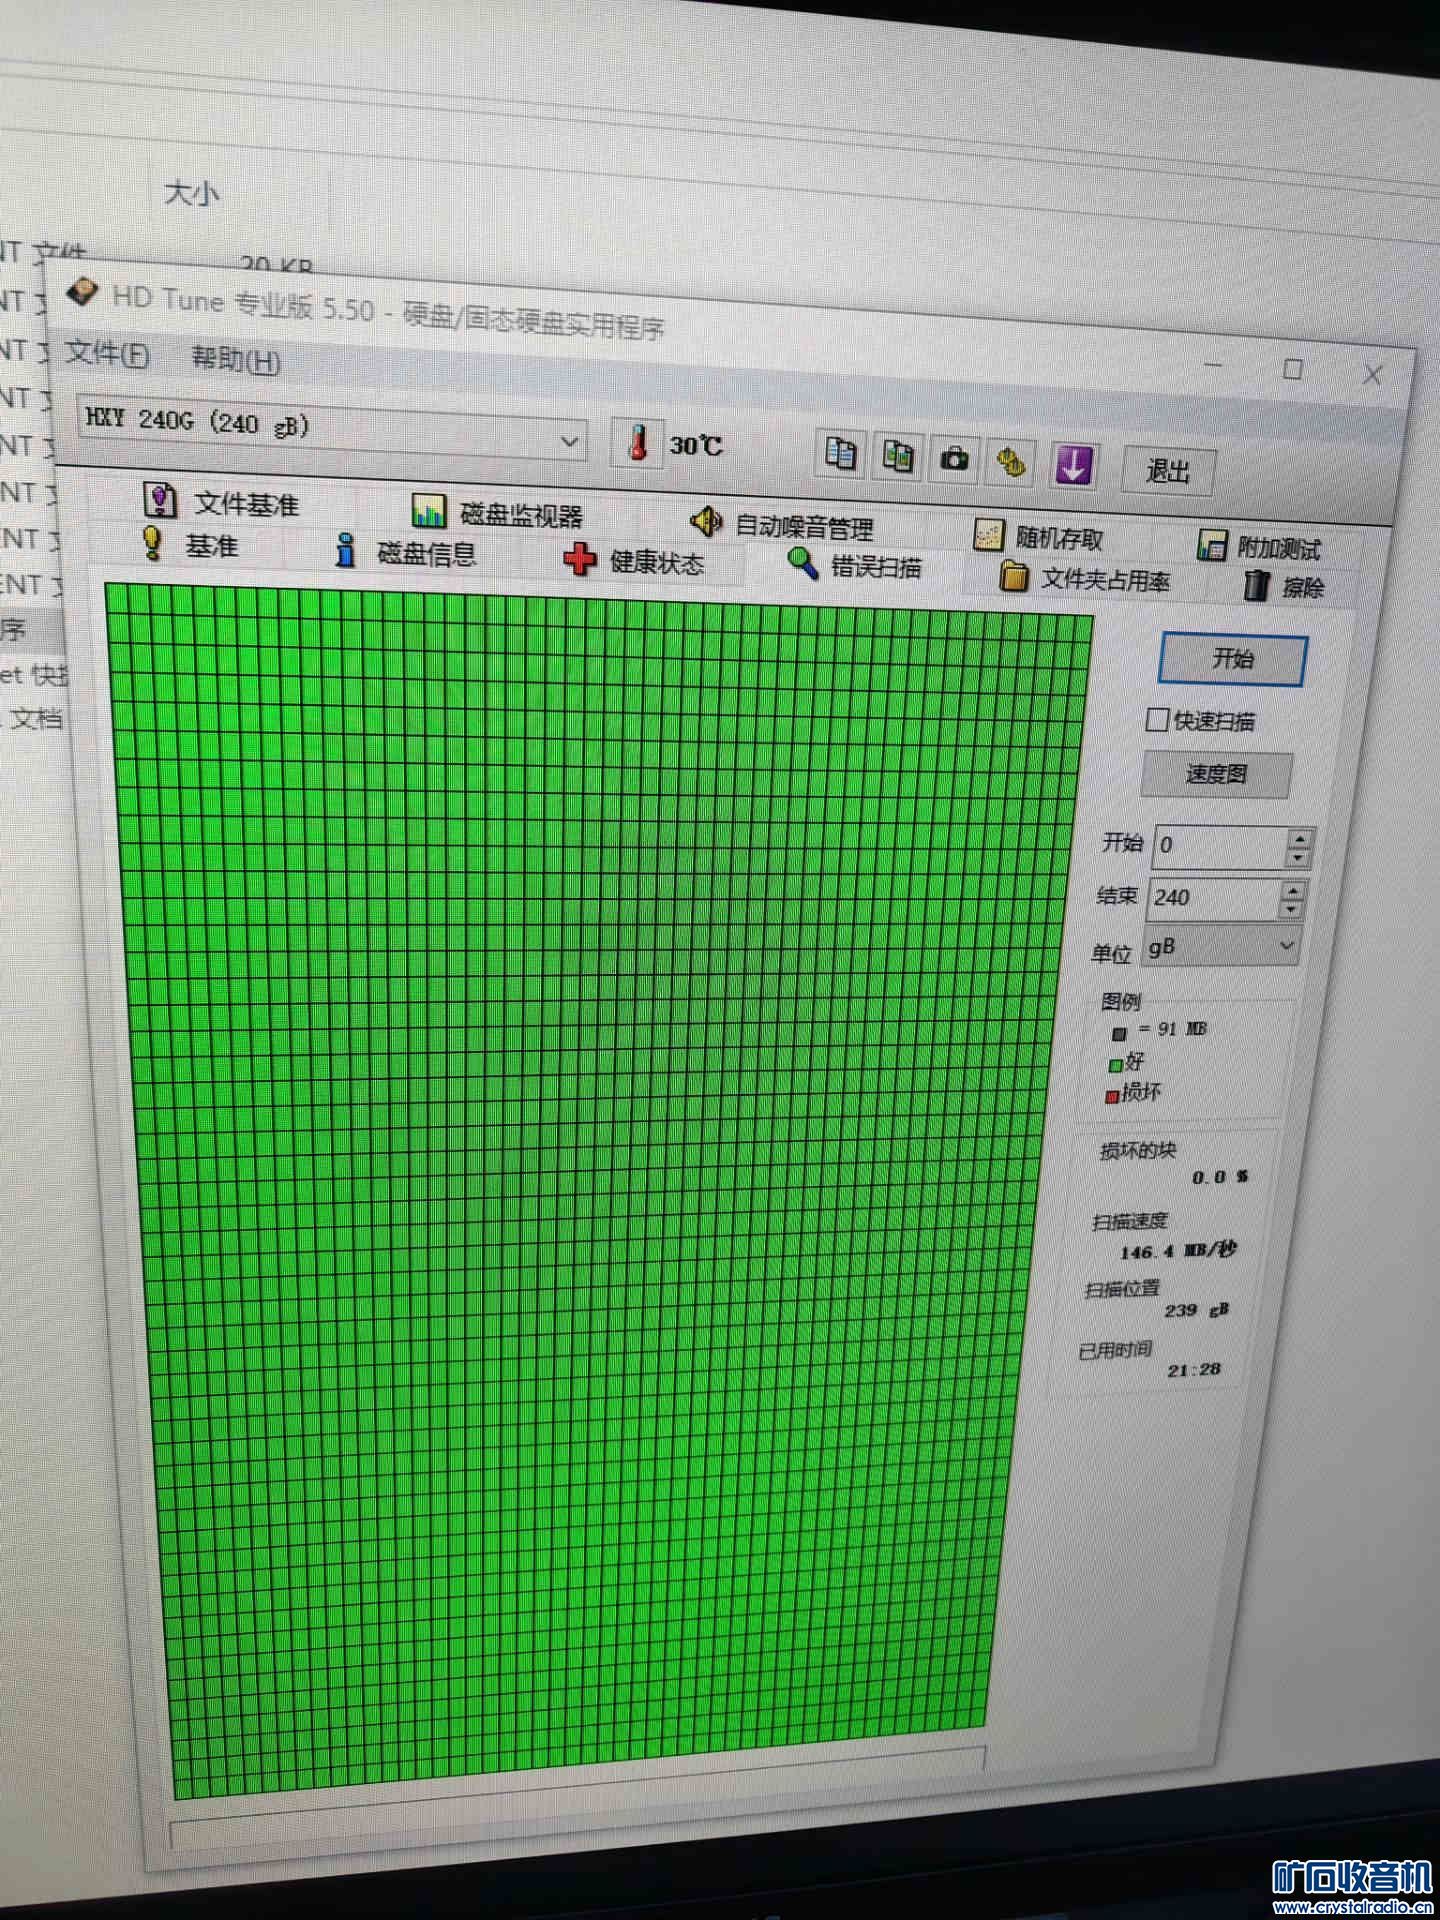Click the 146.4 MB/秒 scan speed value

click(1178, 1251)
